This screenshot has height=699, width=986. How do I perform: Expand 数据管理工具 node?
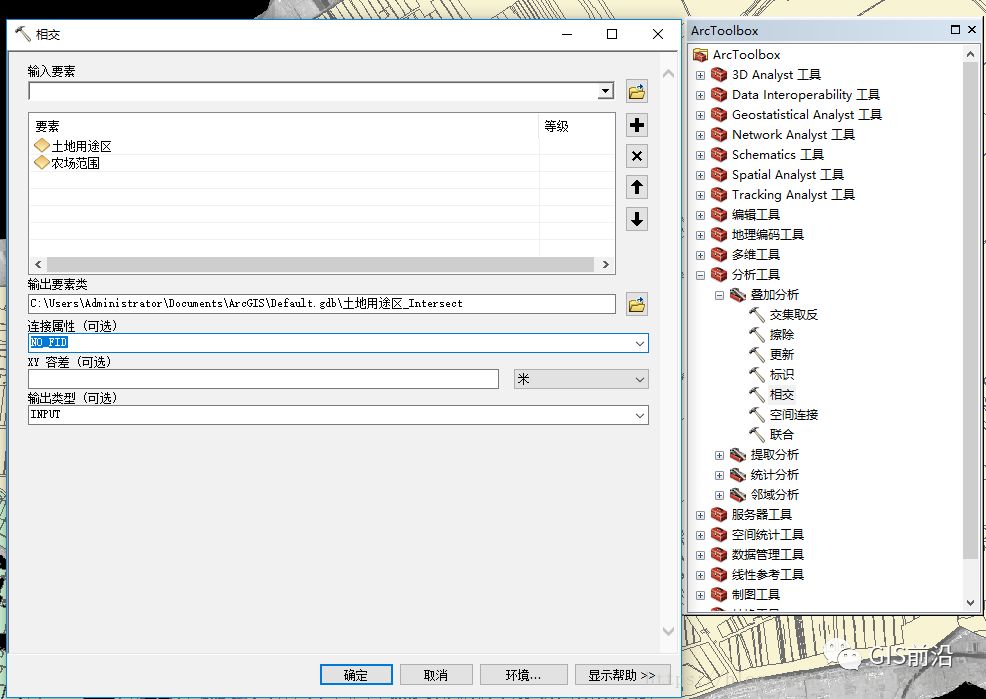700,555
